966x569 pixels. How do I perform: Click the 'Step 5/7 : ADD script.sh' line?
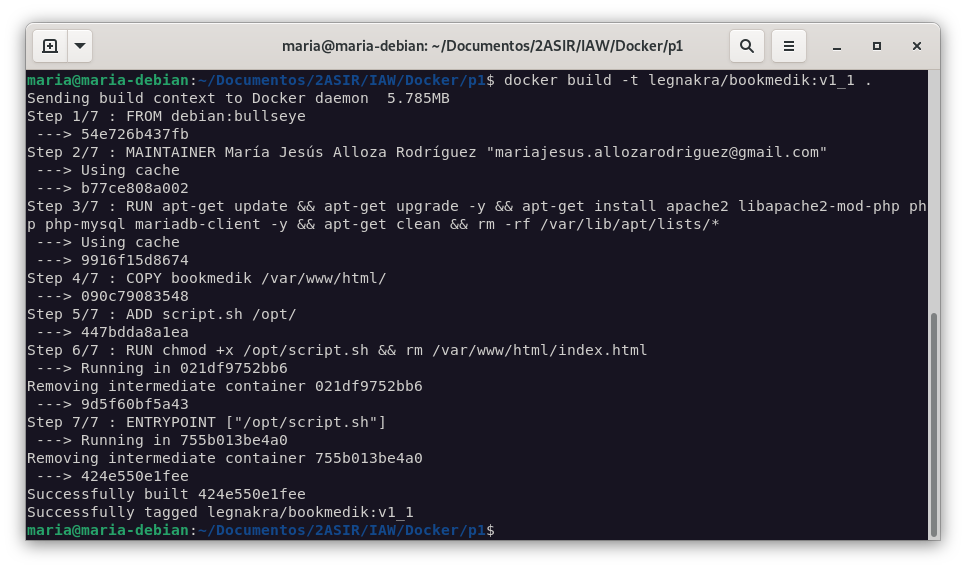coord(162,314)
